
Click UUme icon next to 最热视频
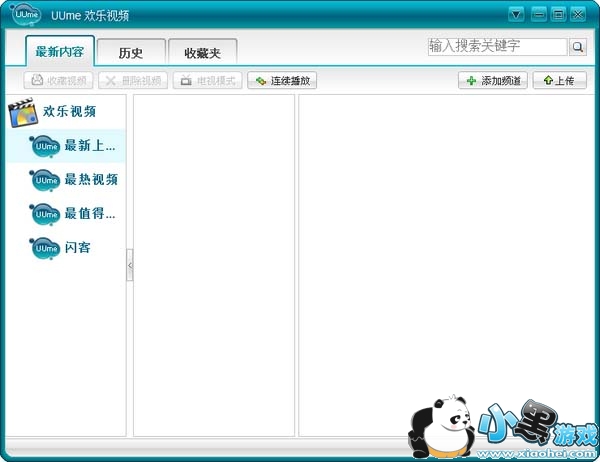pyautogui.click(x=45, y=180)
